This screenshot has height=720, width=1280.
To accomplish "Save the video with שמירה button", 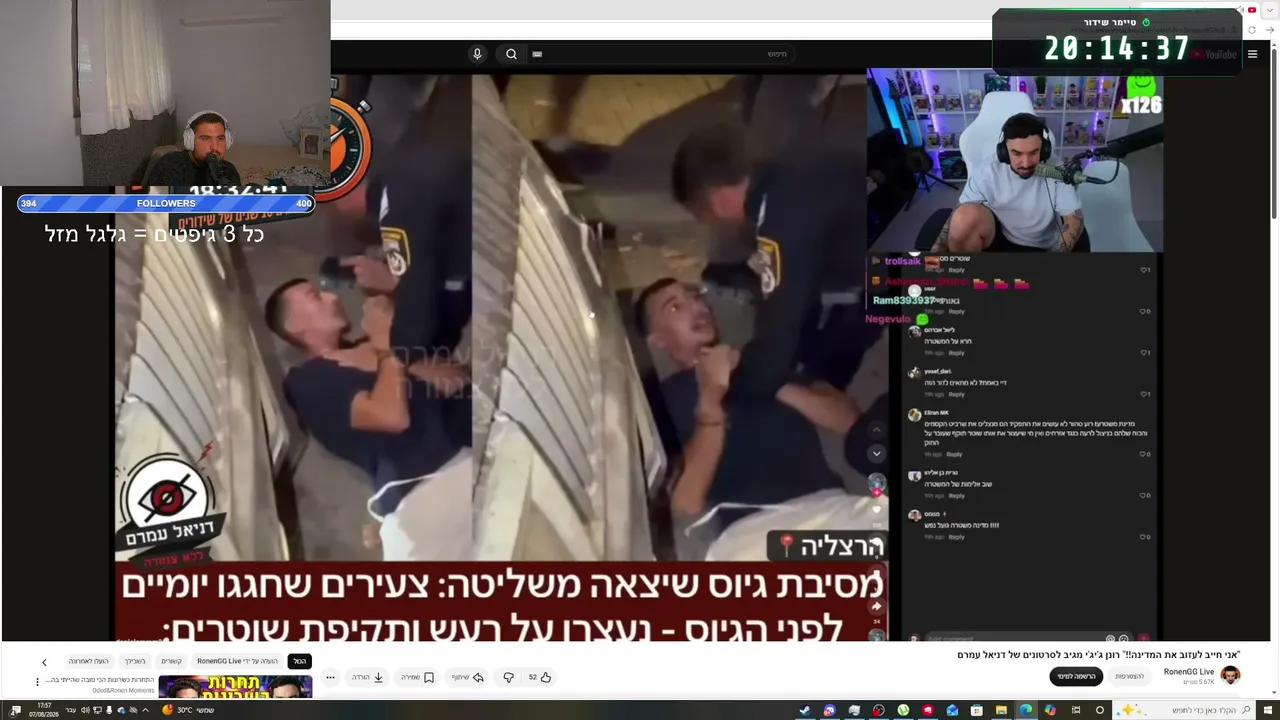I will click(x=418, y=677).
